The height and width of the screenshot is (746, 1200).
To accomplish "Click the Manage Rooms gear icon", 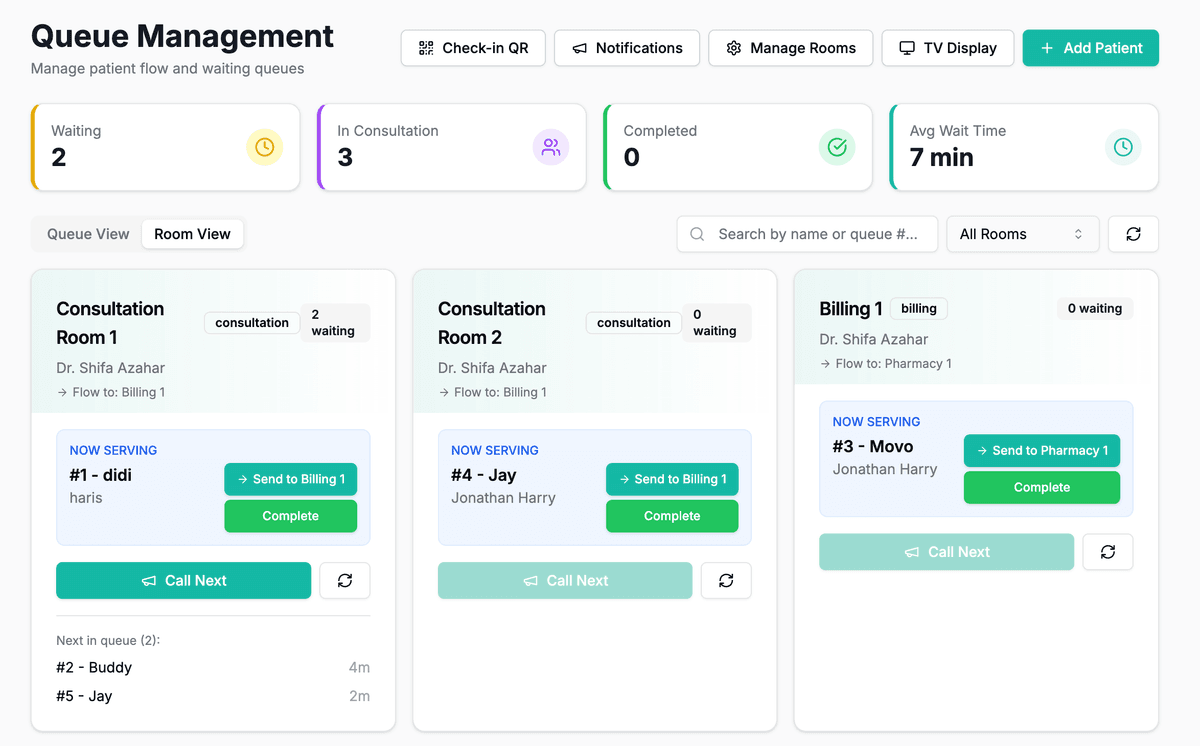I will (x=736, y=47).
